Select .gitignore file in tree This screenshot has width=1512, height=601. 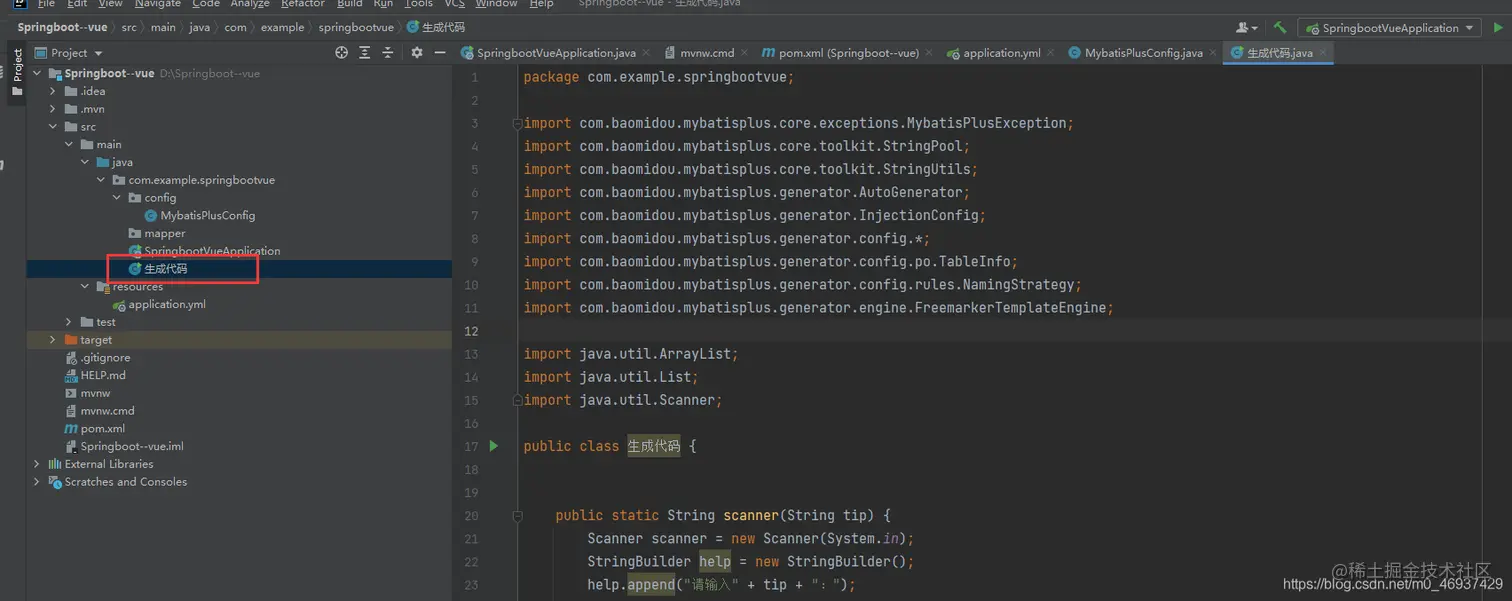click(x=105, y=357)
